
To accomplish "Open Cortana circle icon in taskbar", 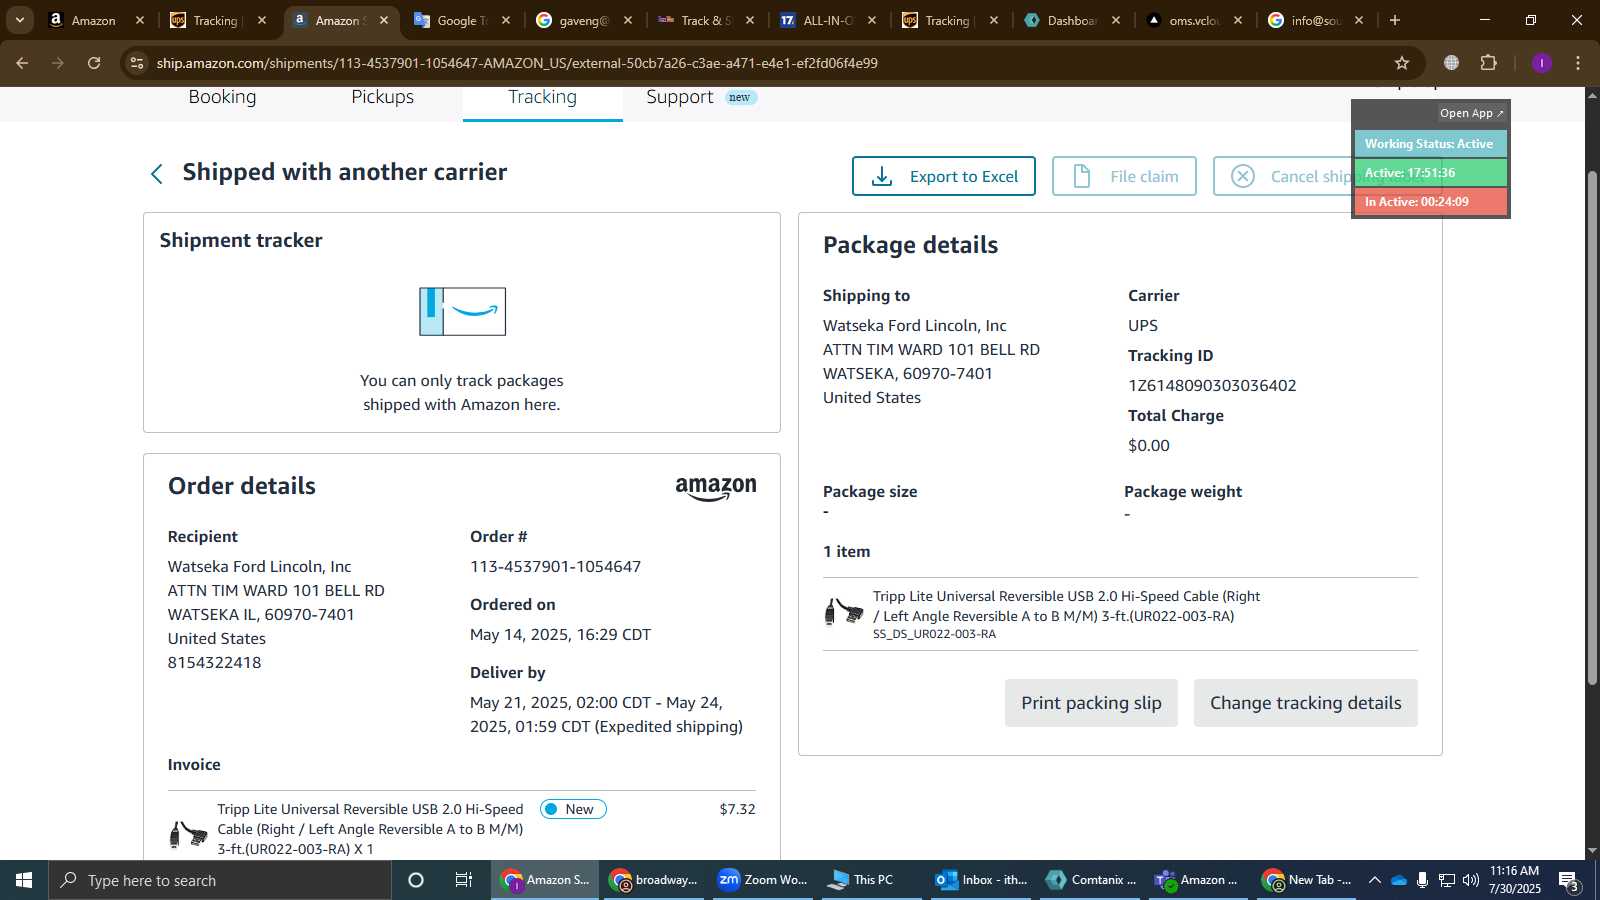I will click(x=416, y=880).
